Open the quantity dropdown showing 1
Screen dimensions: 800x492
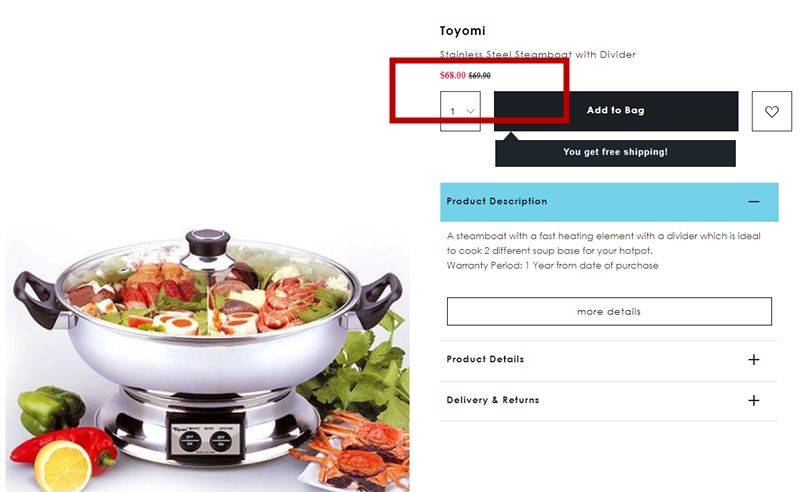click(460, 111)
